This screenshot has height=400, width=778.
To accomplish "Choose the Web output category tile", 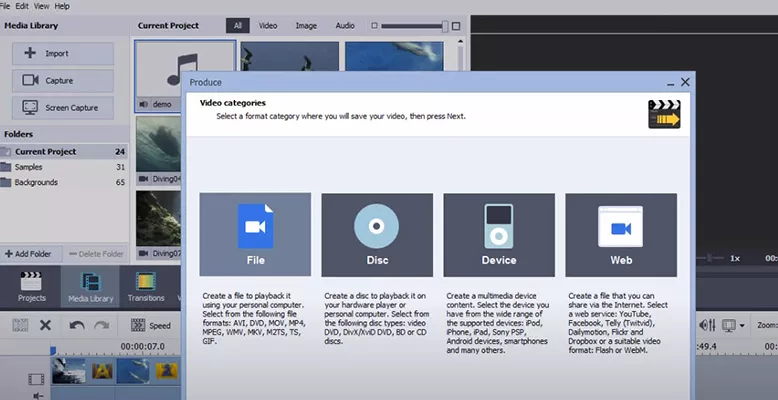I will (x=621, y=235).
